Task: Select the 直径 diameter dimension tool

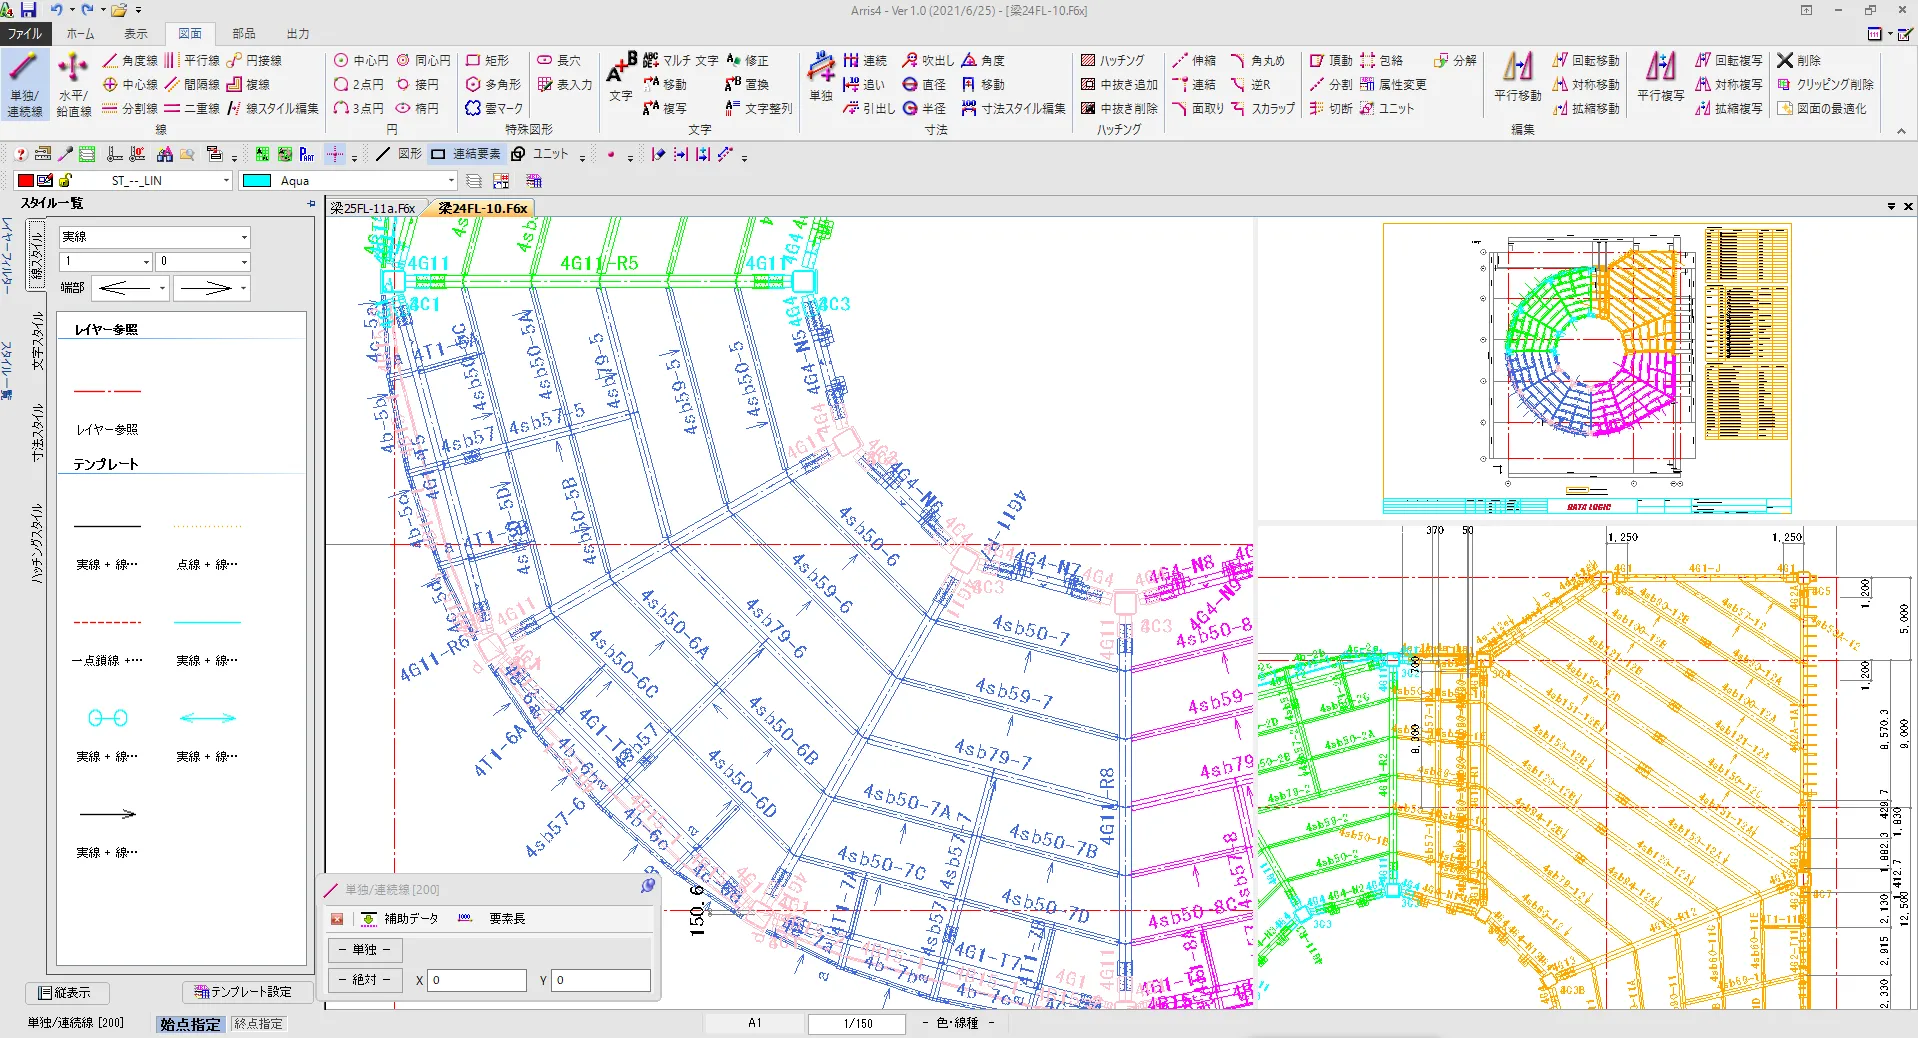Action: [x=924, y=85]
